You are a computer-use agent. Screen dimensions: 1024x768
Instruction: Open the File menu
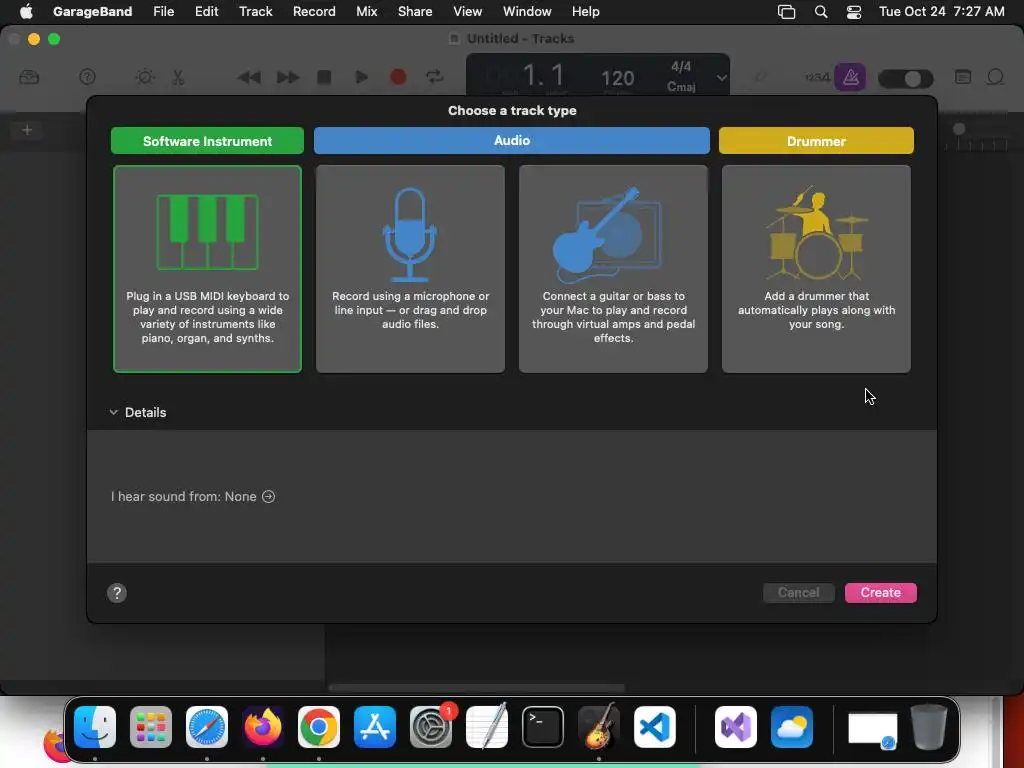(x=163, y=11)
